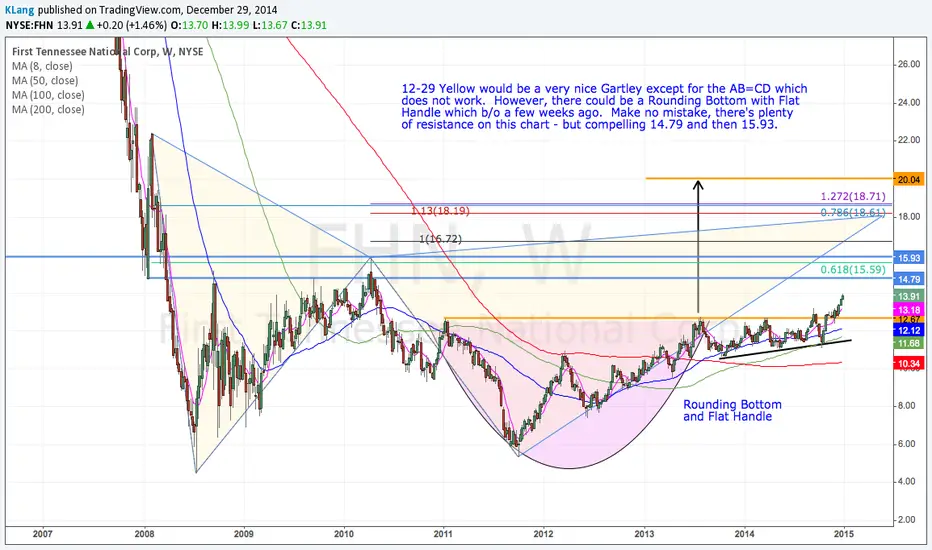Click the MA (200, close) indicator label
Screen dimensions: 932x550
[48, 109]
